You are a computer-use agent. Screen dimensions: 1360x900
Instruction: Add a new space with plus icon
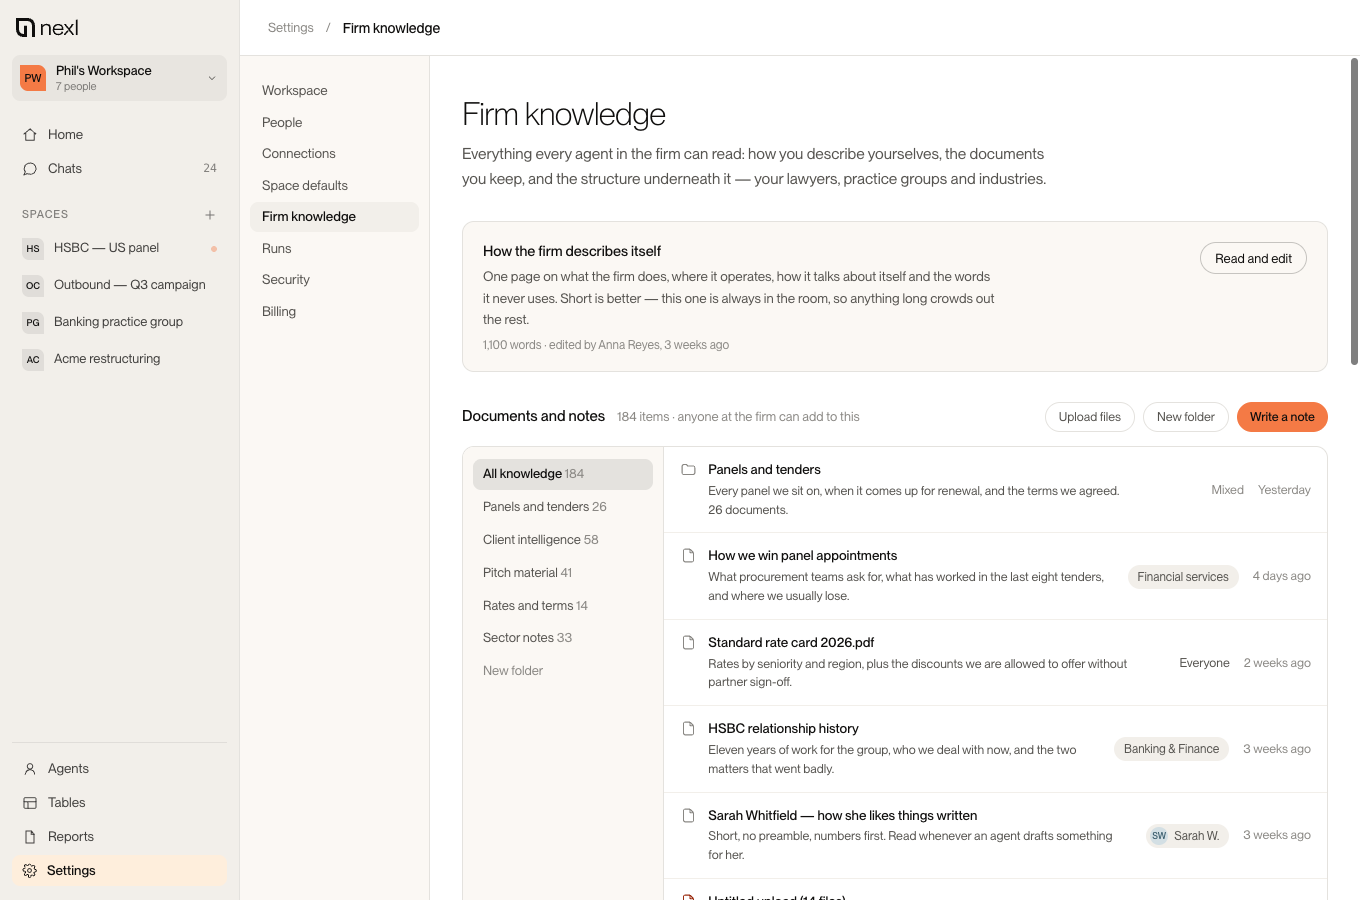coord(210,215)
